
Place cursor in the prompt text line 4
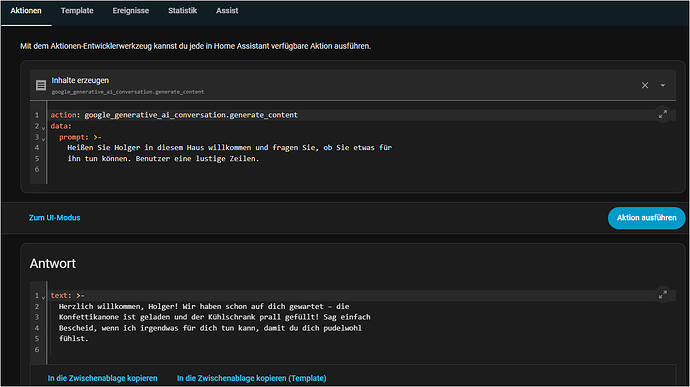tap(229, 147)
